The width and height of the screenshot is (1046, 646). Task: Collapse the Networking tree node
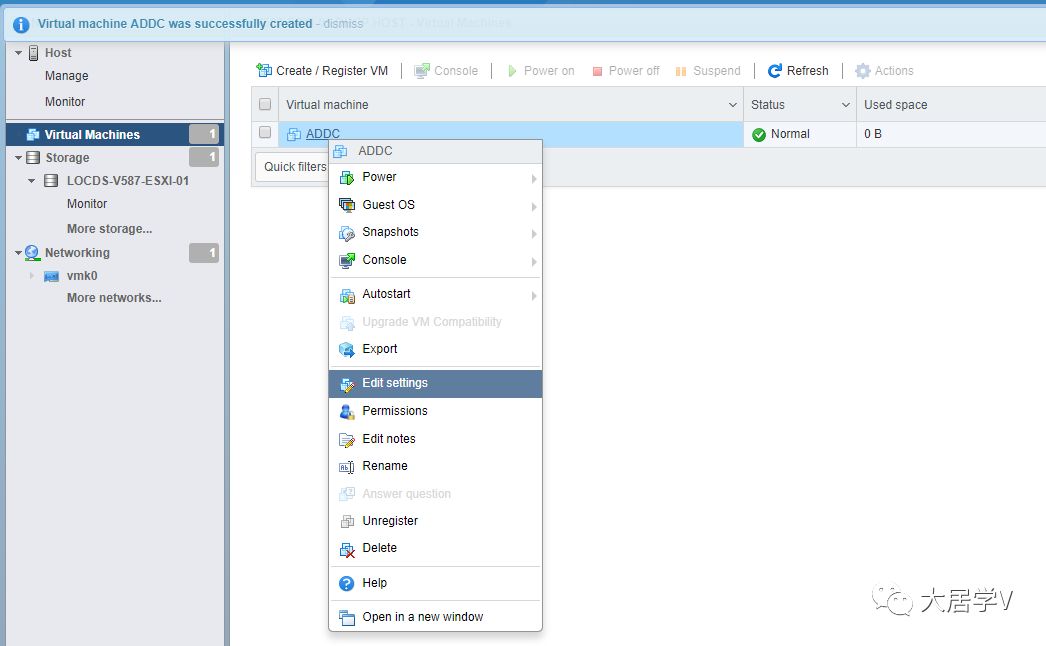pyautogui.click(x=19, y=253)
